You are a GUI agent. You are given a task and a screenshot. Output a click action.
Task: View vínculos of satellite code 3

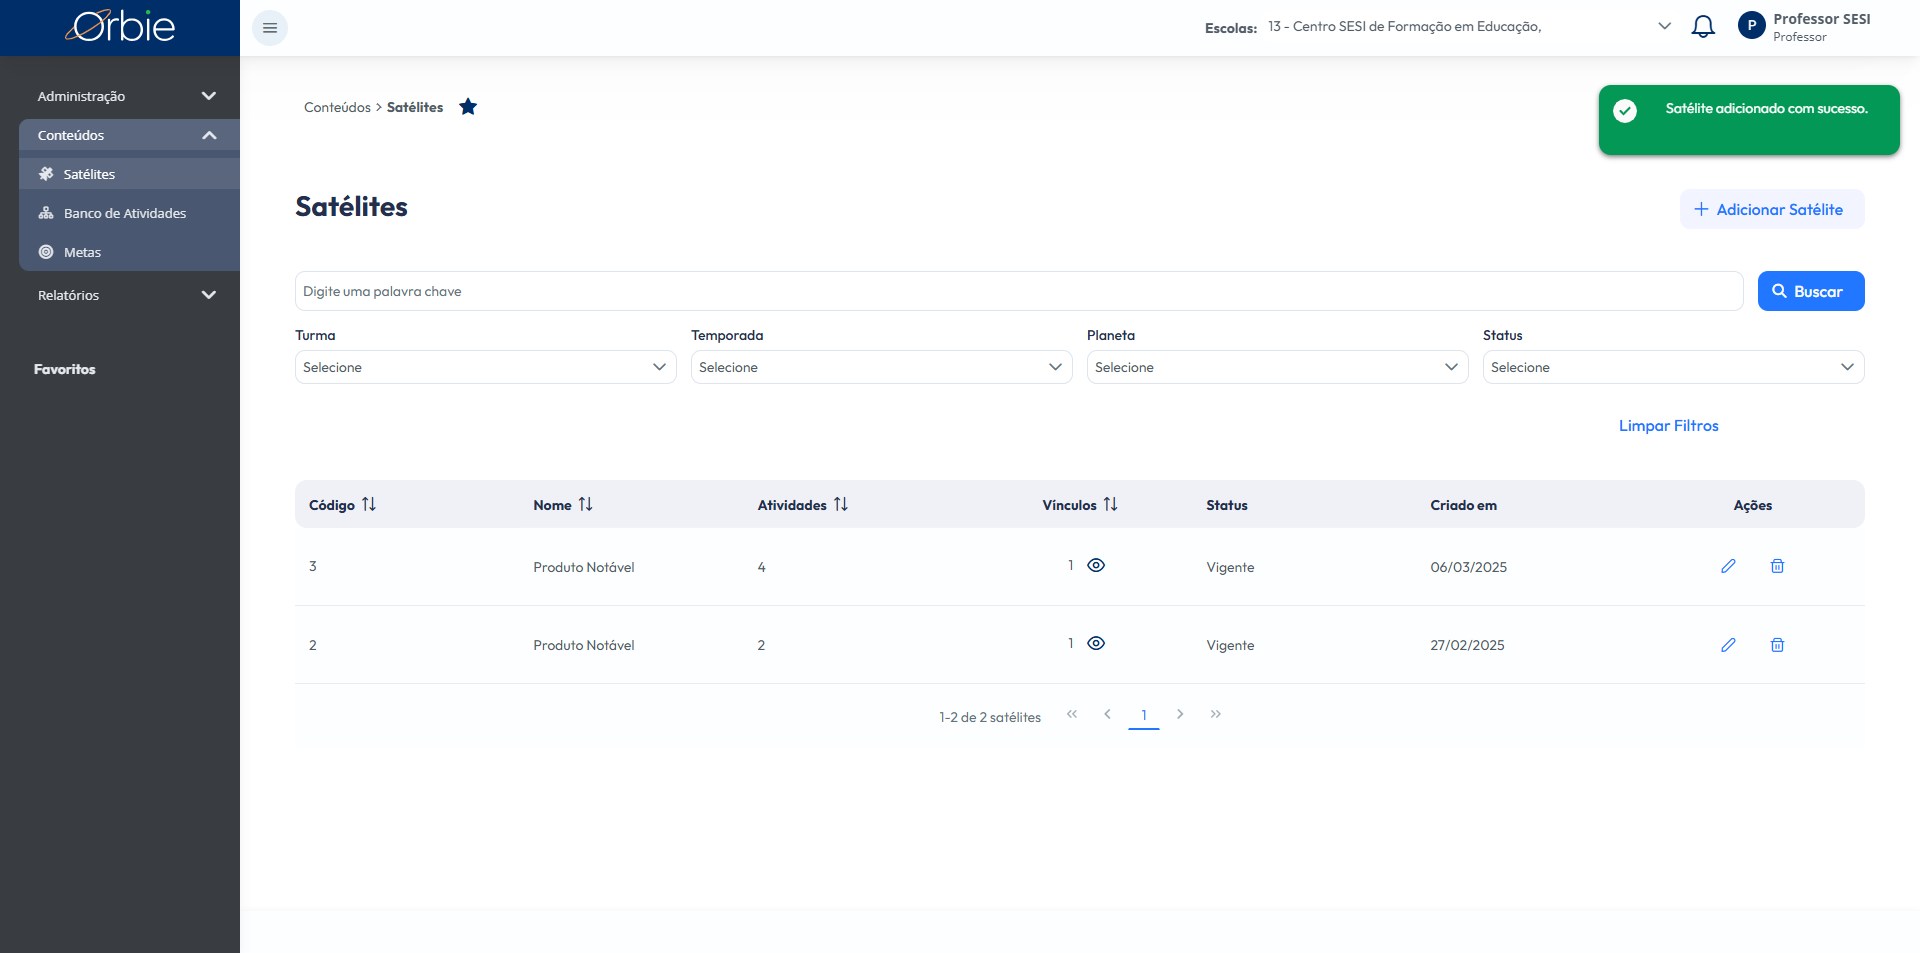click(1096, 565)
